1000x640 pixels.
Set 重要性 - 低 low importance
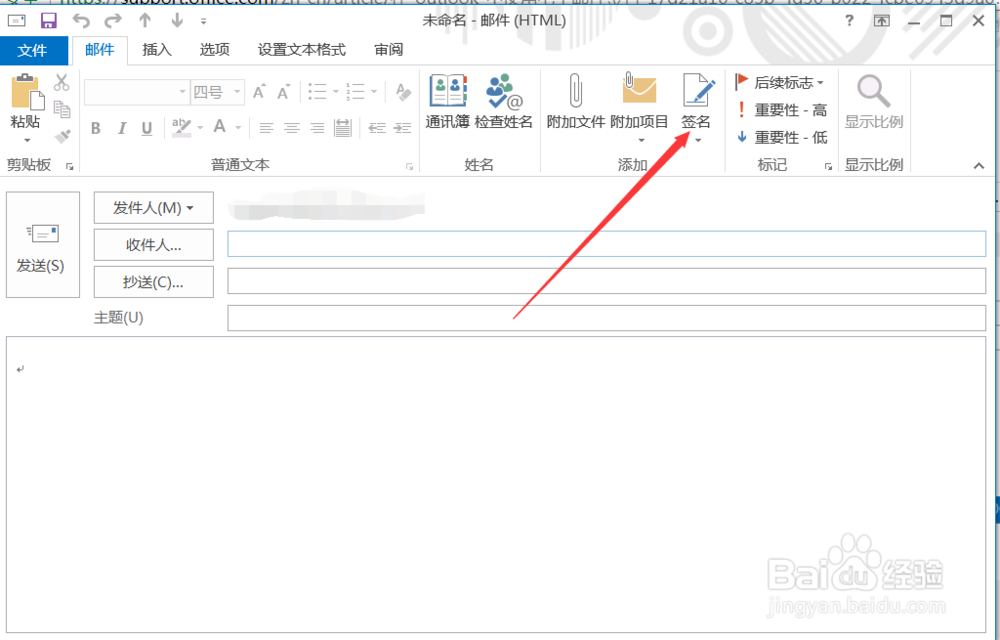[781, 137]
